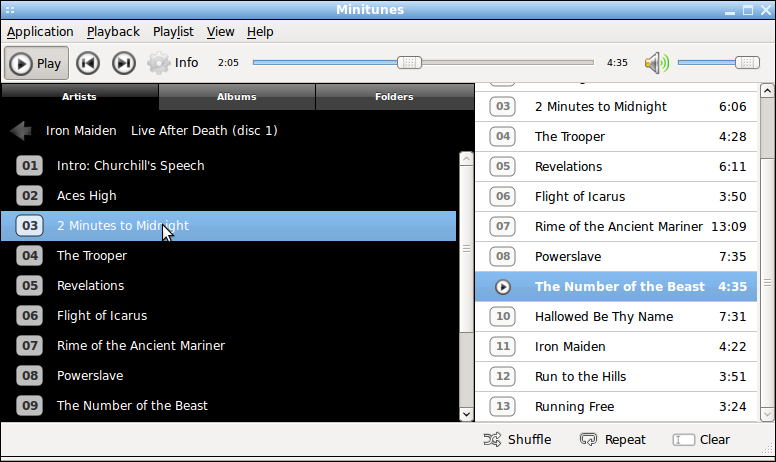
Task: Click album list scrollbar up arrow
Action: point(466,158)
